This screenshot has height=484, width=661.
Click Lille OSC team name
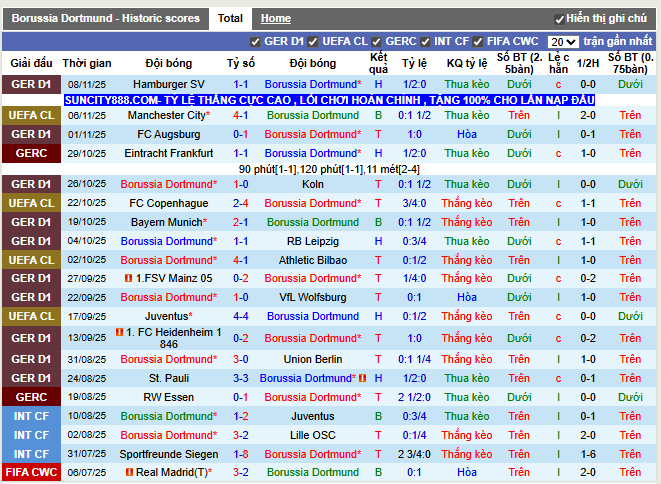tap(313, 435)
